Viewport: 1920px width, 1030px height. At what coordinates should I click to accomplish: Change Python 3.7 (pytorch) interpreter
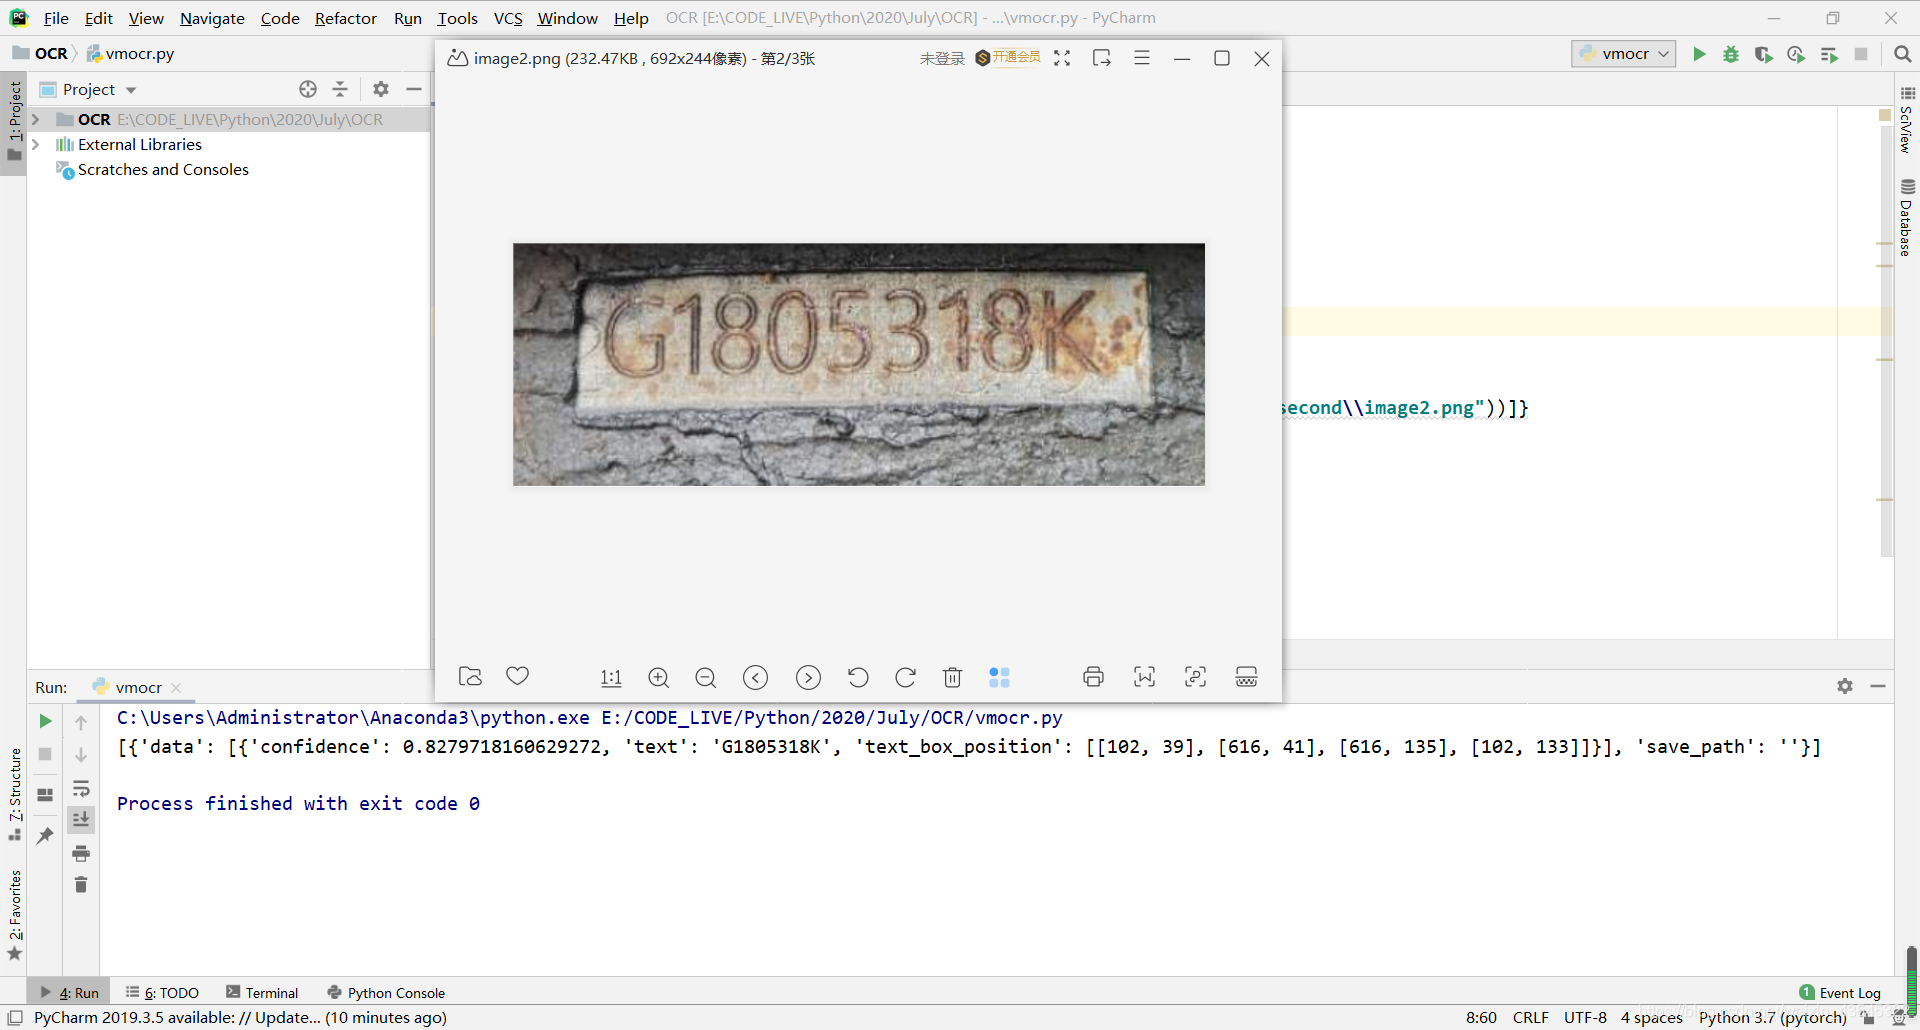[x=1772, y=1018]
